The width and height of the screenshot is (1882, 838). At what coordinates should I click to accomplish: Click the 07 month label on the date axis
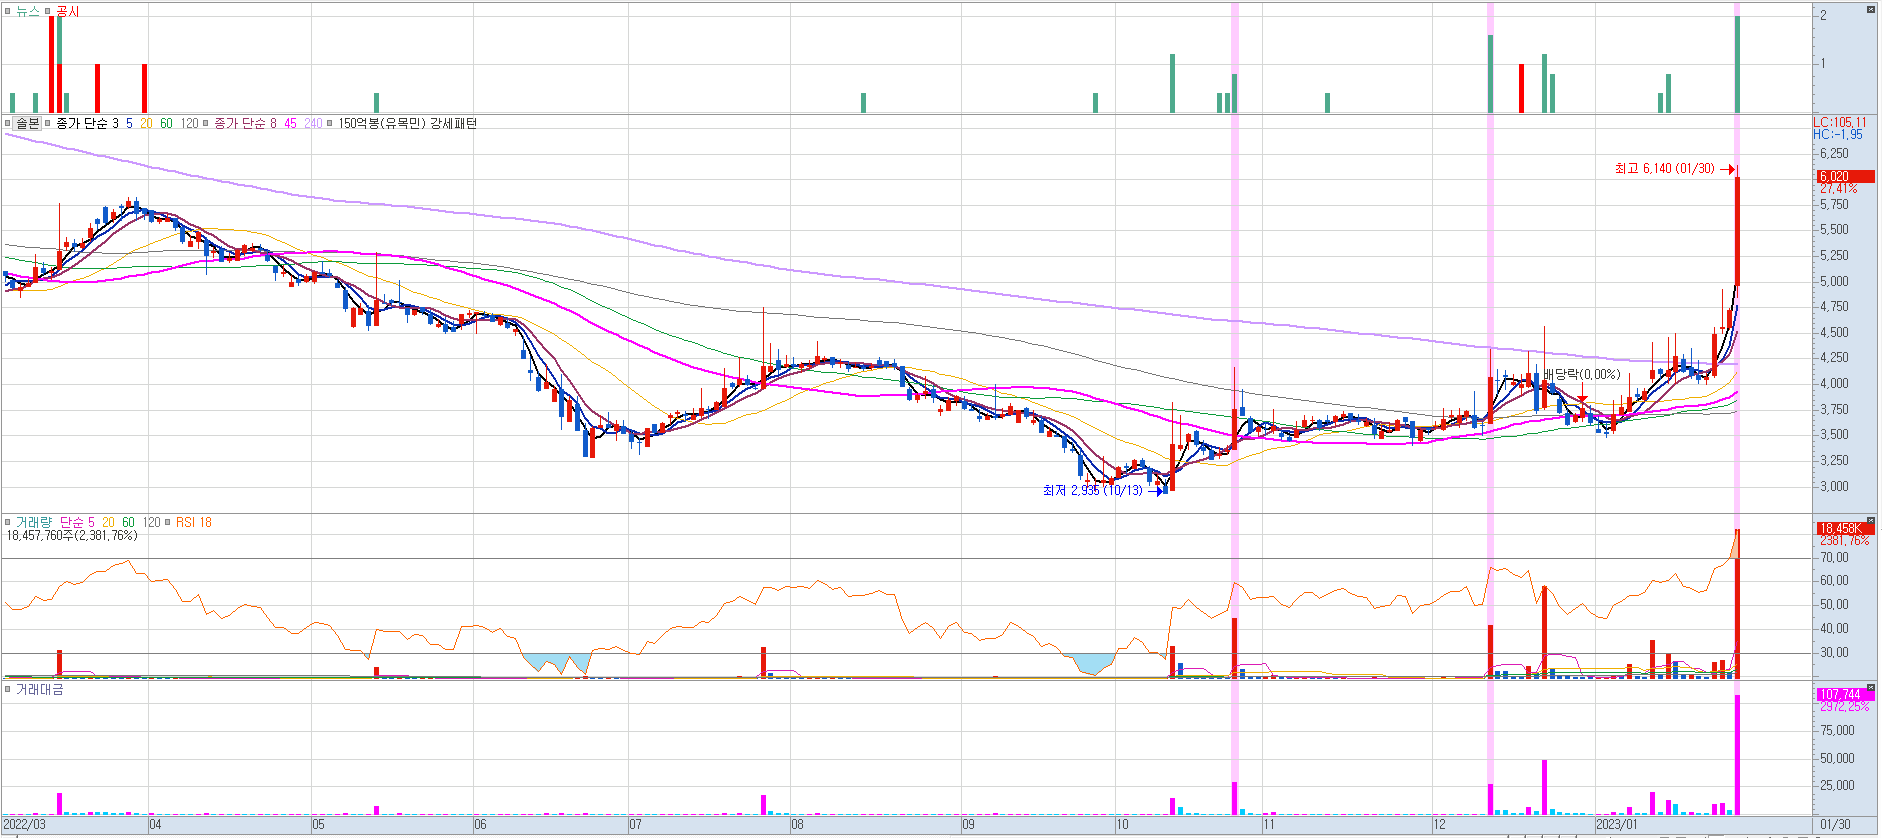coord(635,825)
